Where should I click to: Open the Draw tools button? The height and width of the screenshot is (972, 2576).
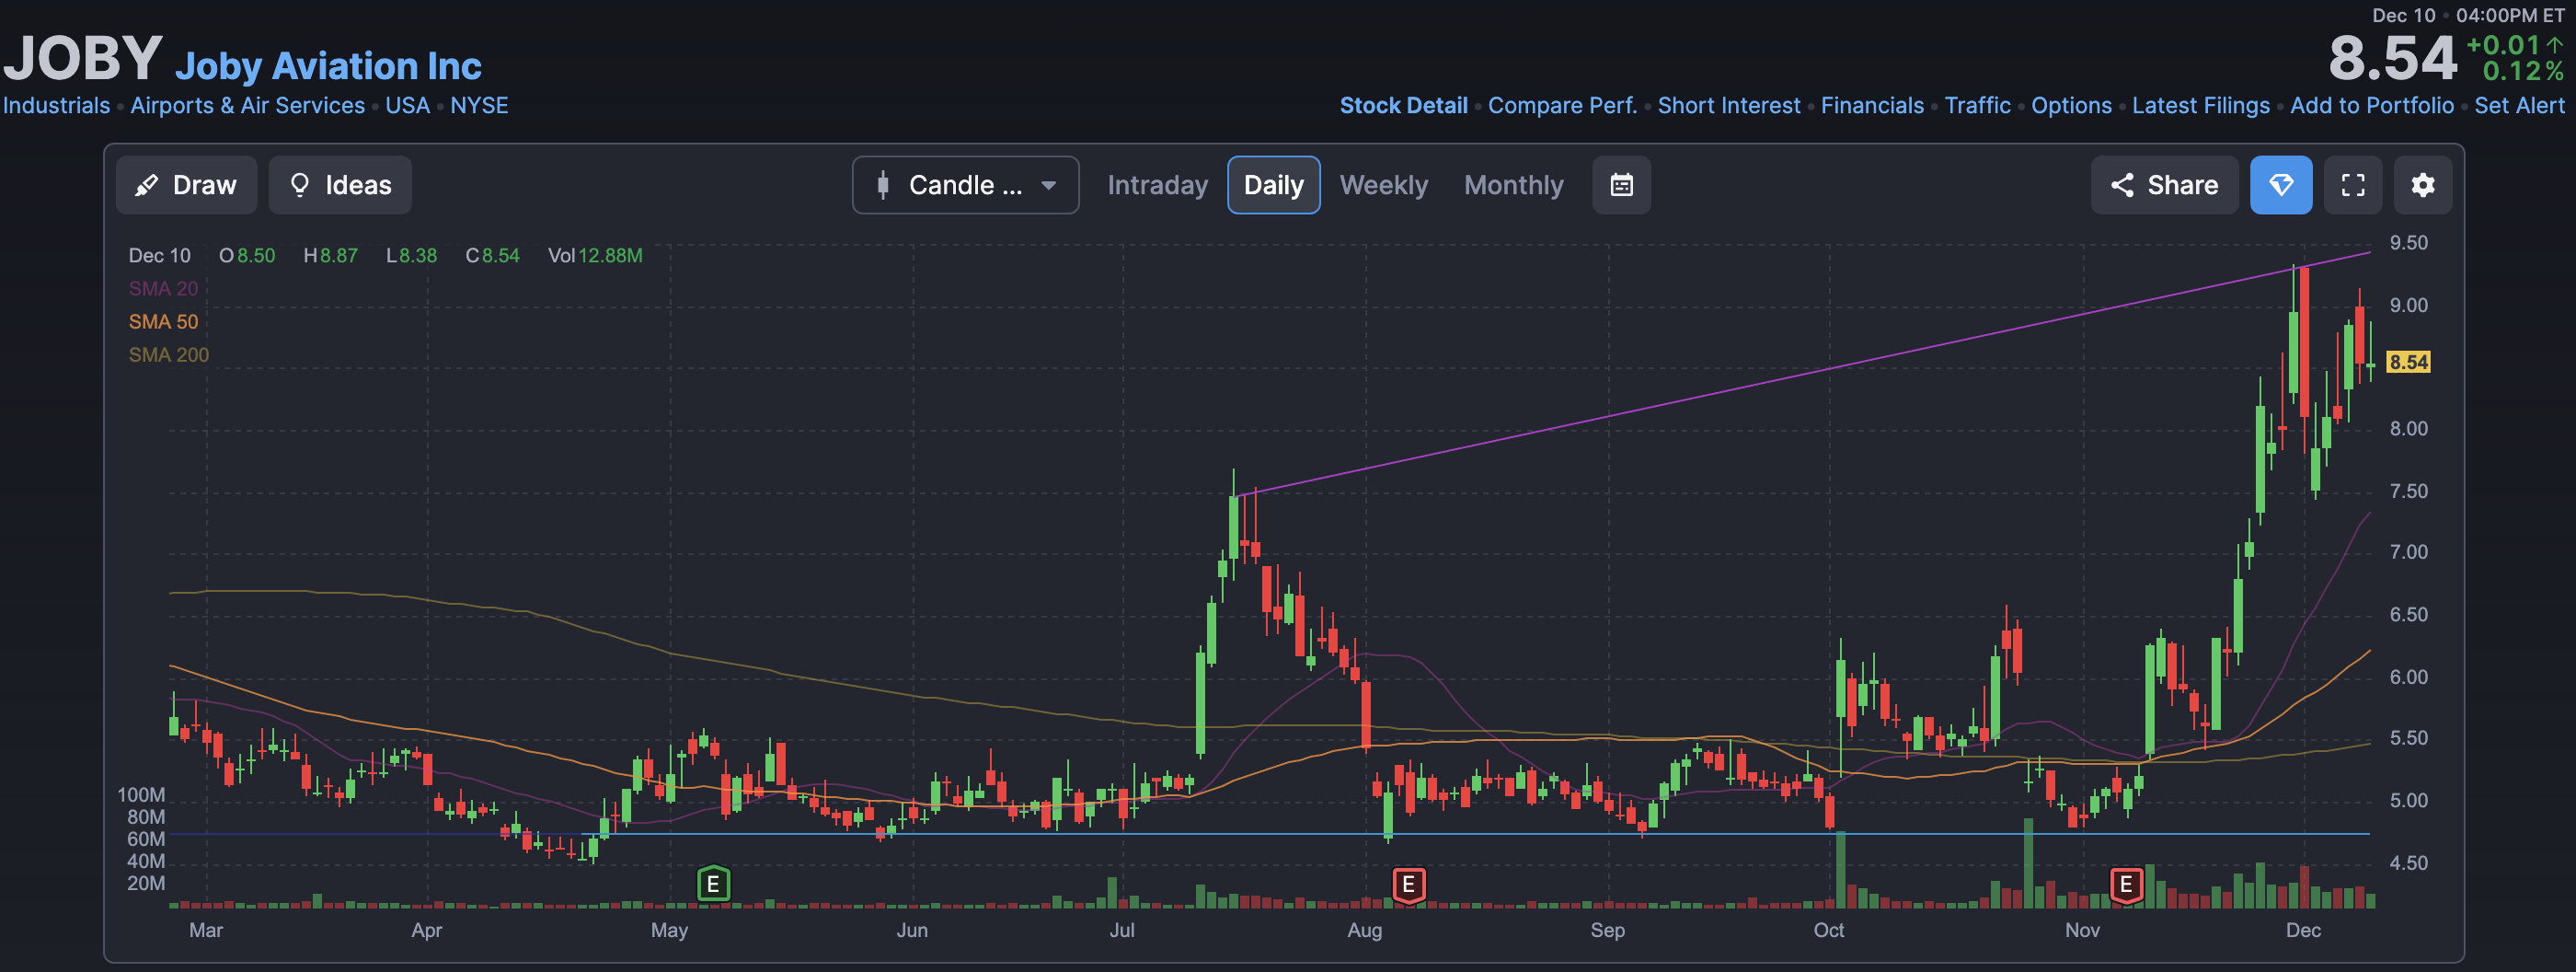[186, 185]
